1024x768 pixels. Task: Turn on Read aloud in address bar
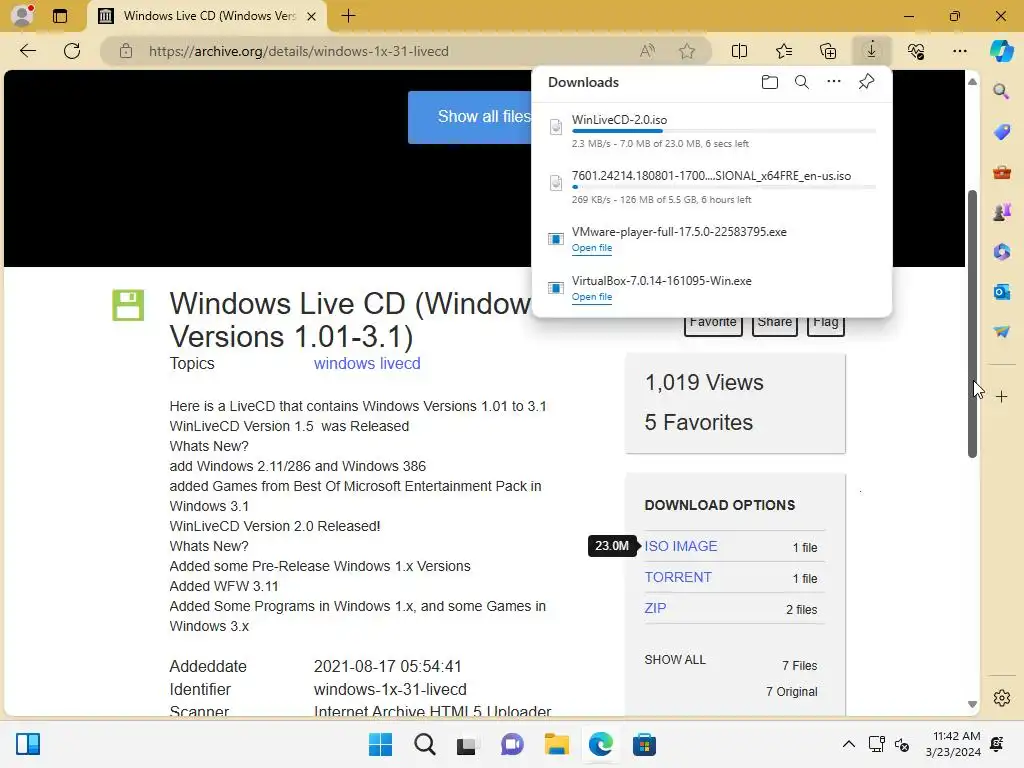(647, 51)
